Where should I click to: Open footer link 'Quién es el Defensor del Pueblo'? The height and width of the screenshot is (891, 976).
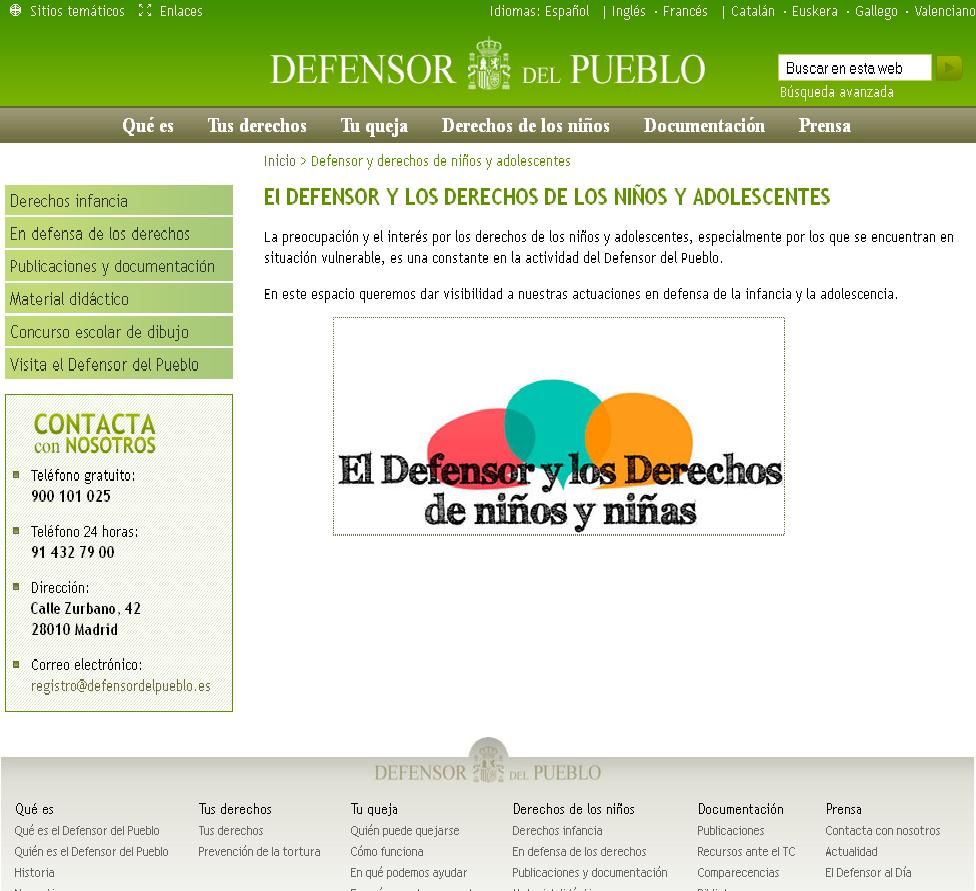point(92,852)
